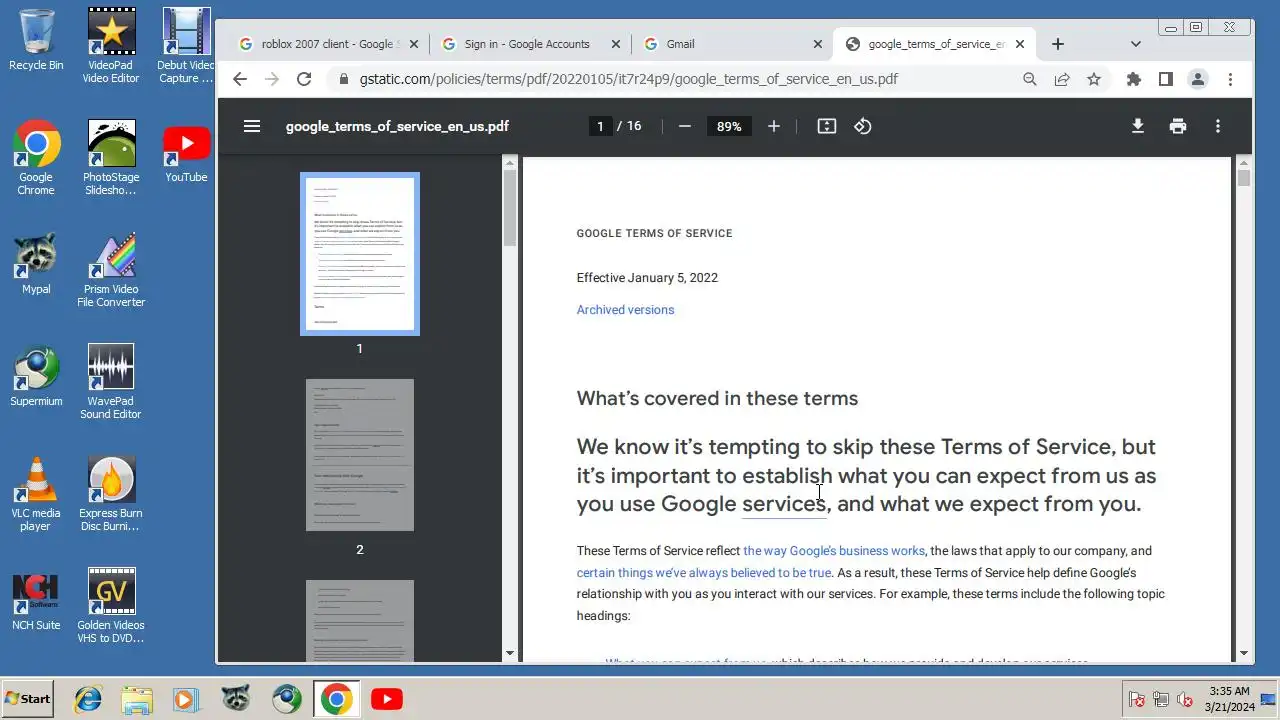Viewport: 1280px width, 720px height.
Task: Open Express Burn Disc Burning icon
Action: pos(111,494)
